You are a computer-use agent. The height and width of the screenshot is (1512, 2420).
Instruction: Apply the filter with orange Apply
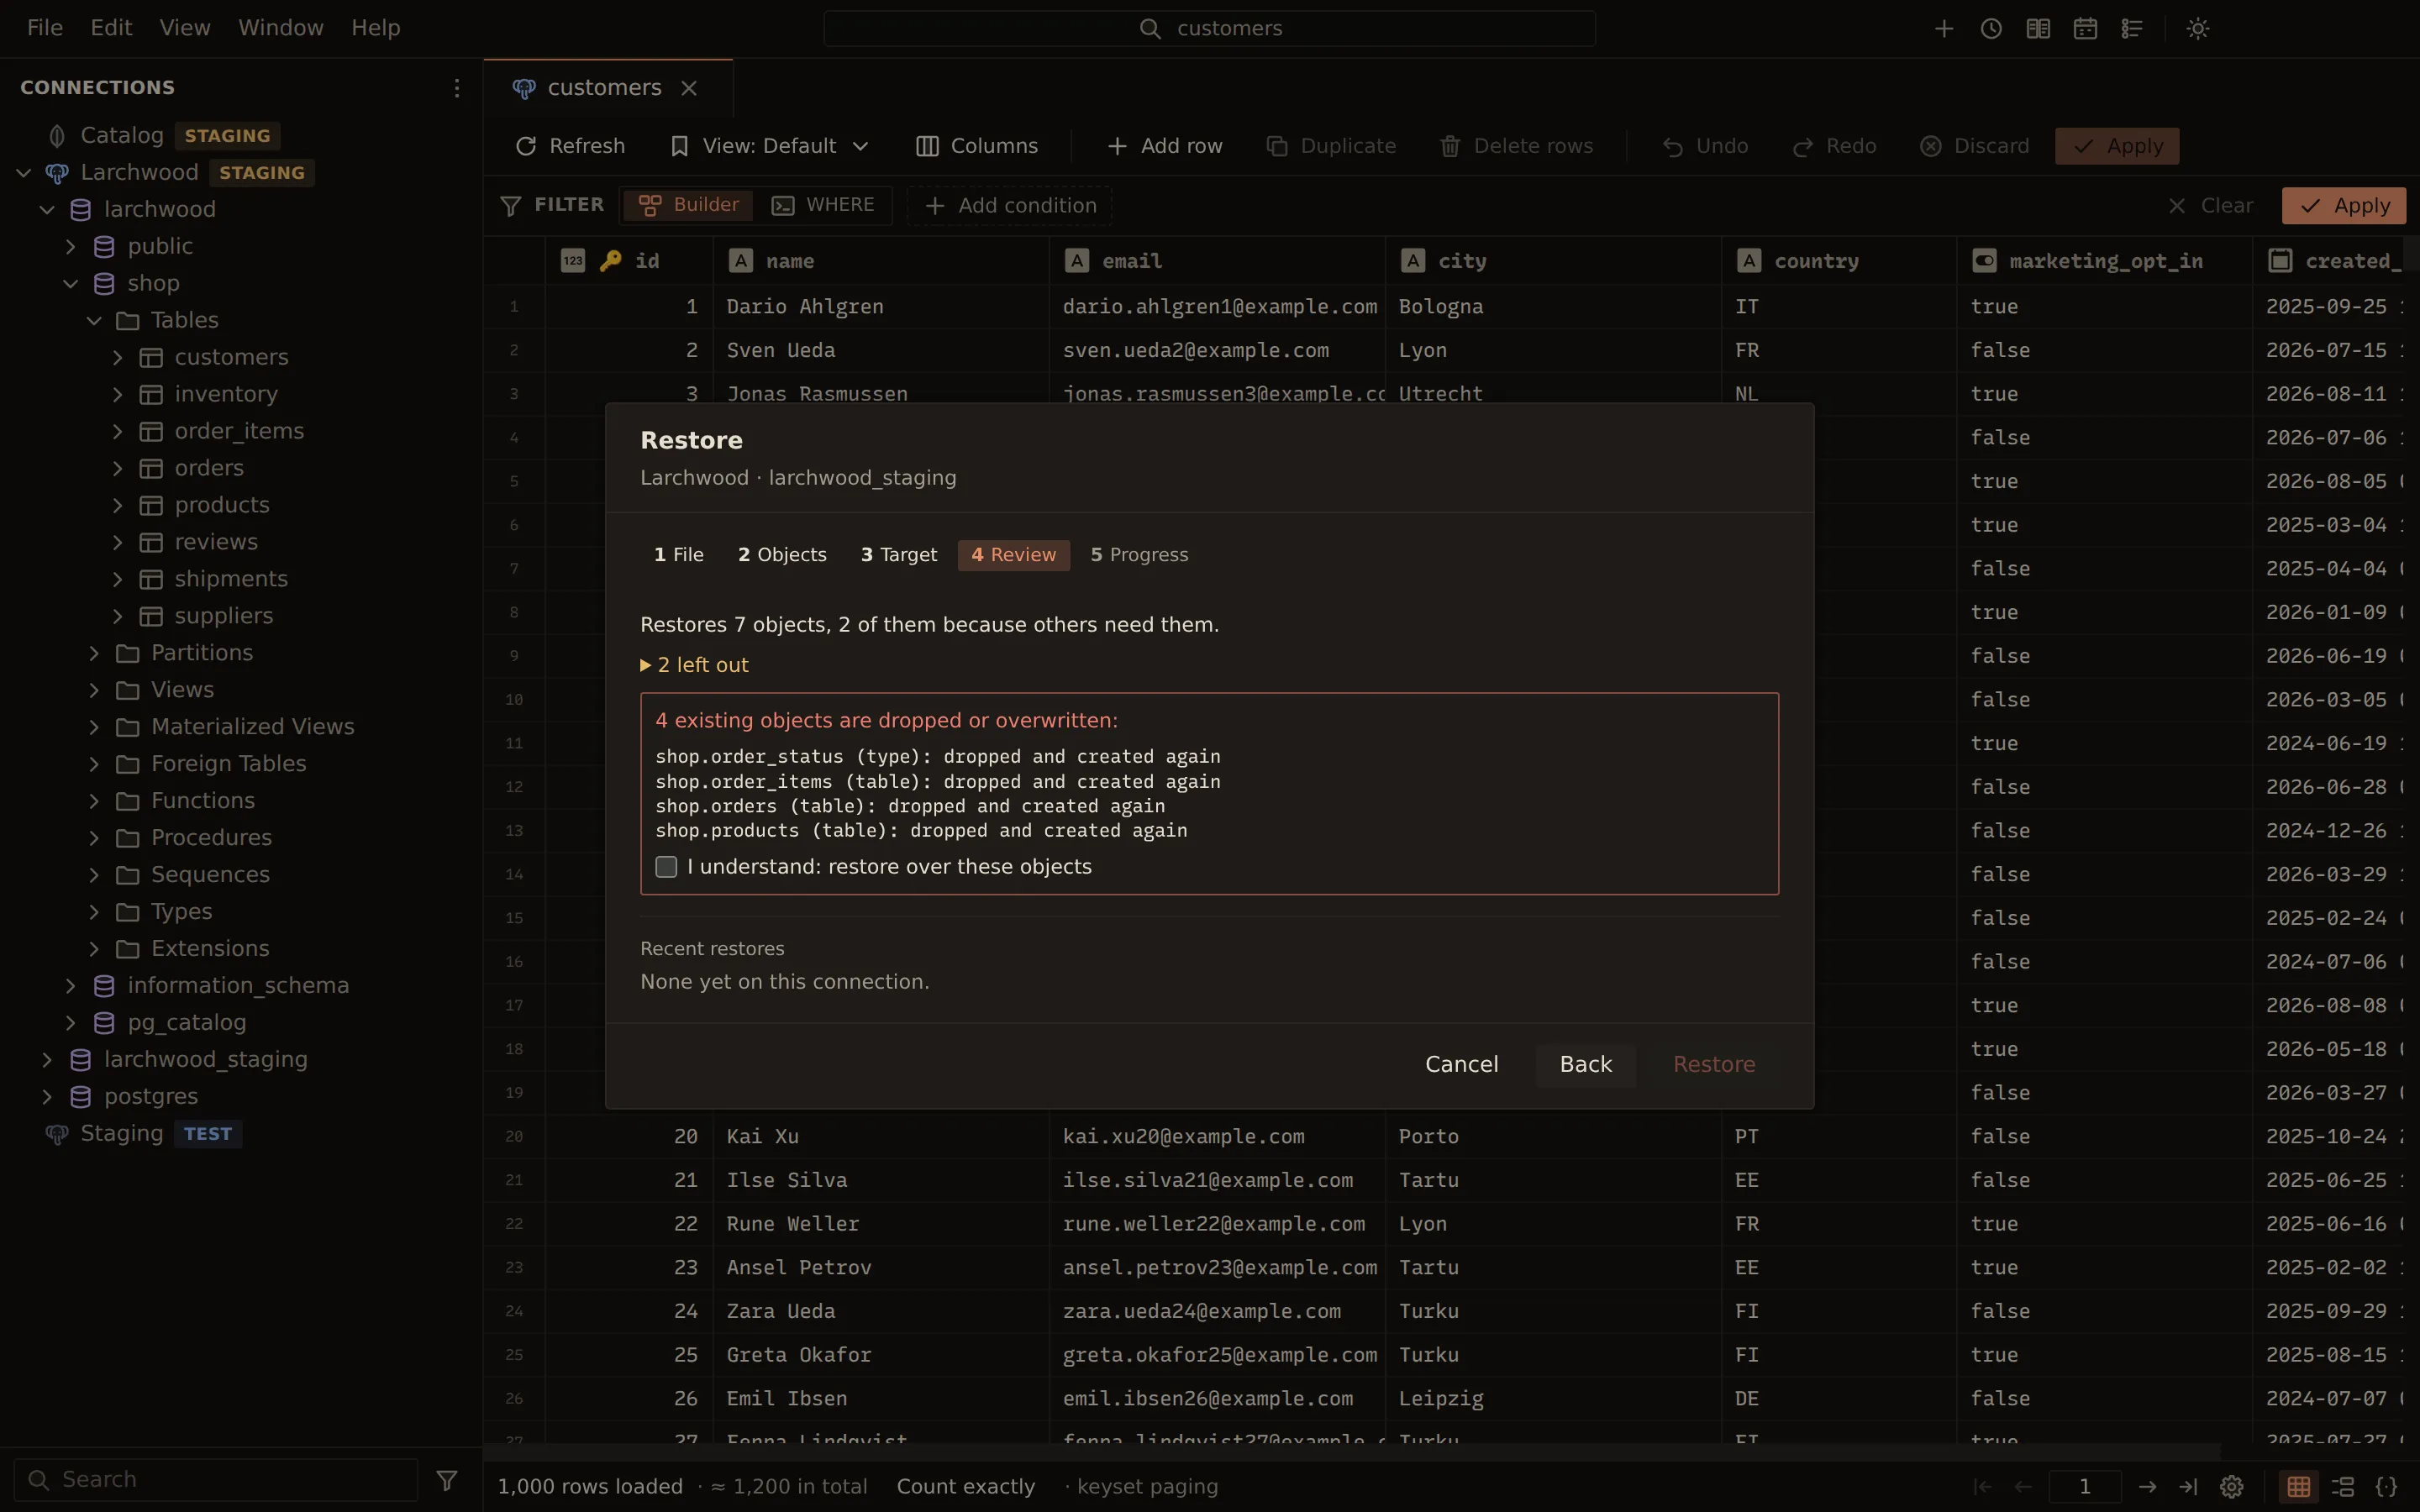tap(2343, 206)
